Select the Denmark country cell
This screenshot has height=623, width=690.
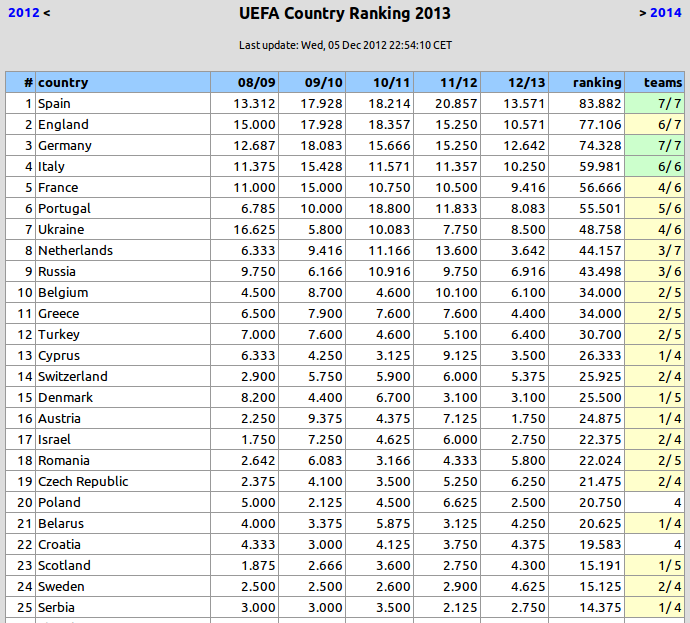point(123,397)
